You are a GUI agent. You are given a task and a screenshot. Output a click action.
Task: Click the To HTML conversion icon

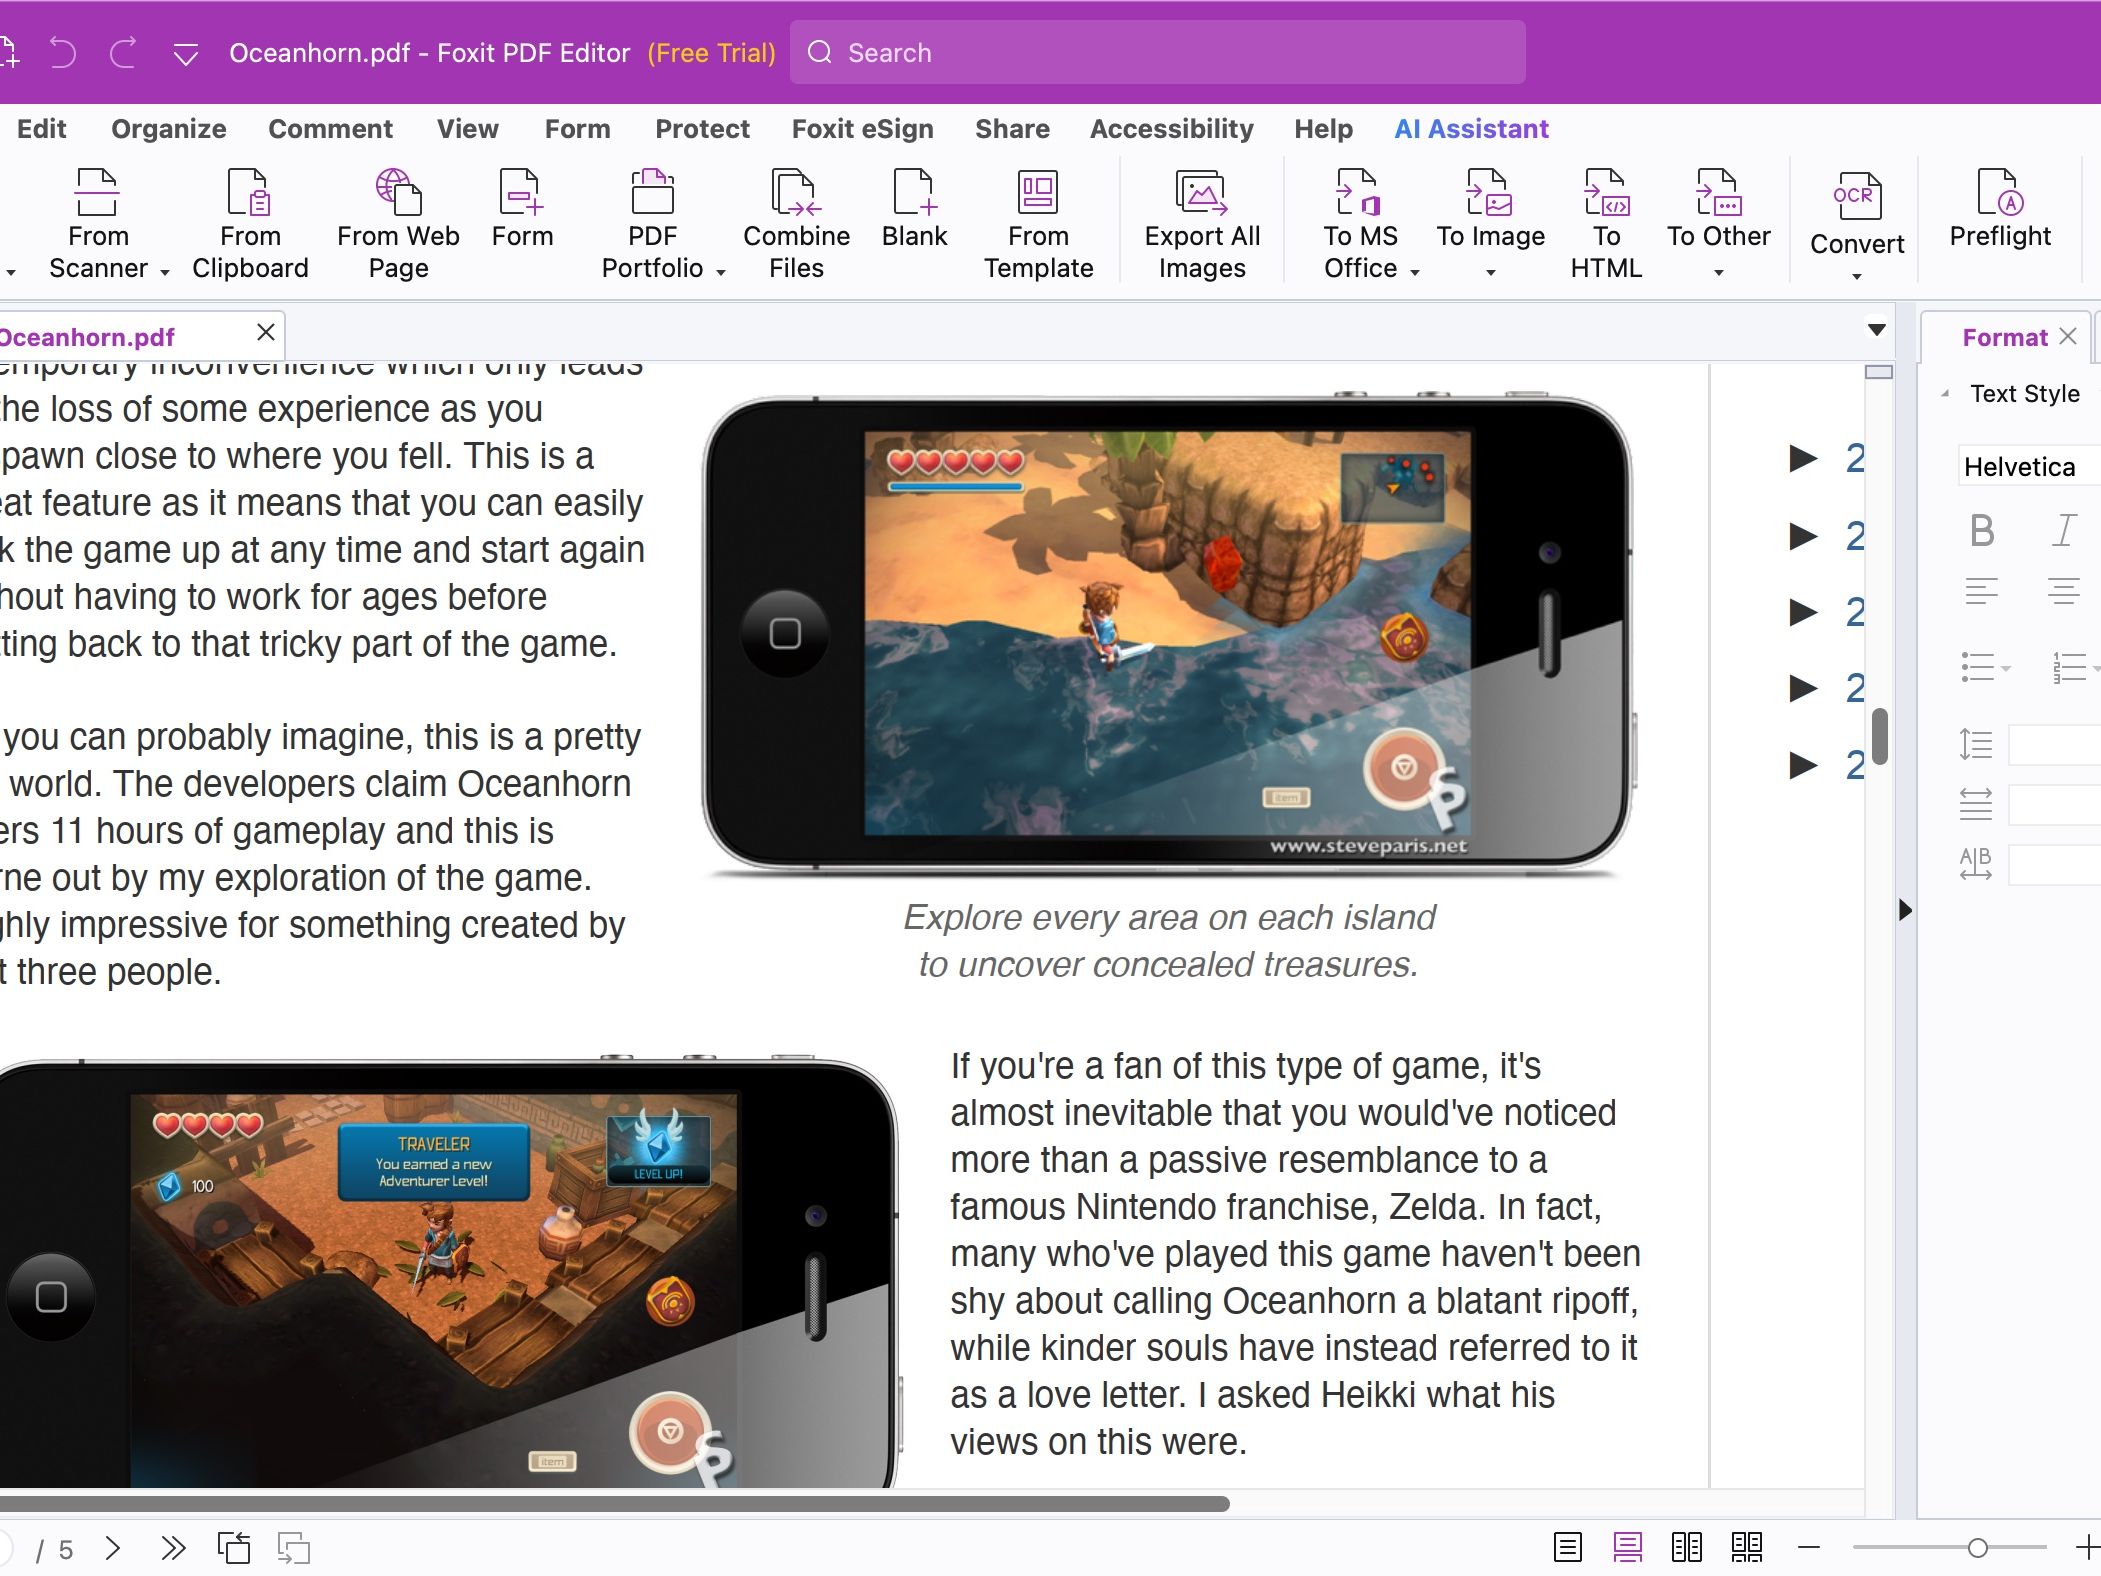tap(1606, 193)
